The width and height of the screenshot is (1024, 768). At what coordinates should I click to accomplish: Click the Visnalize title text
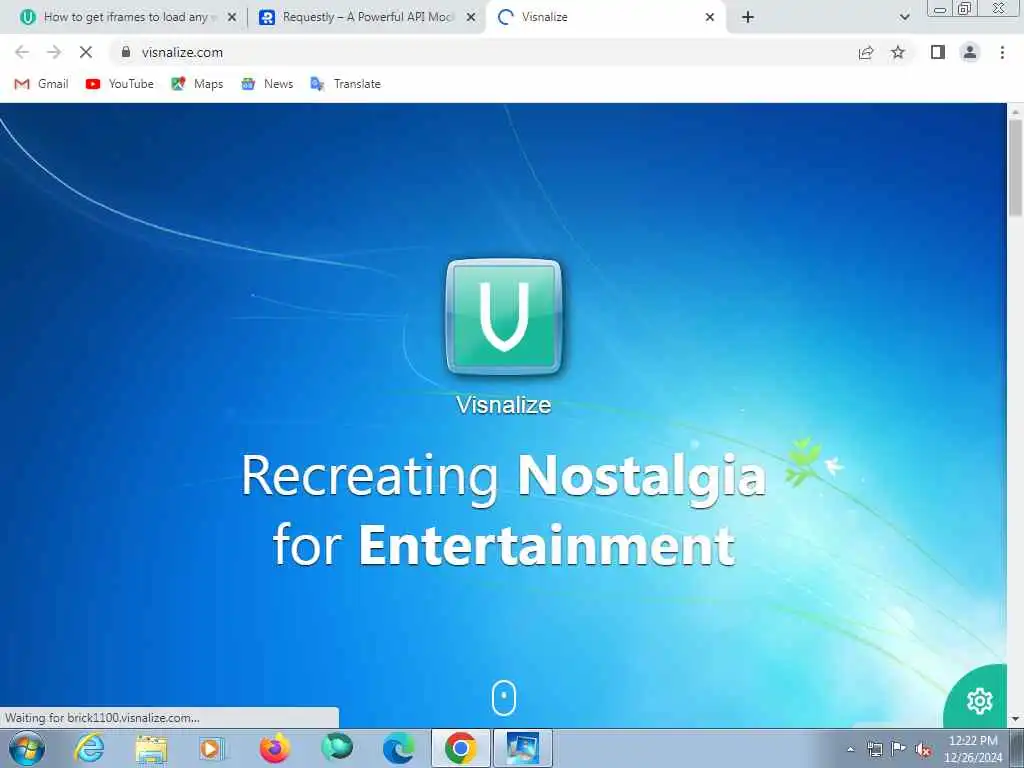[x=504, y=405]
